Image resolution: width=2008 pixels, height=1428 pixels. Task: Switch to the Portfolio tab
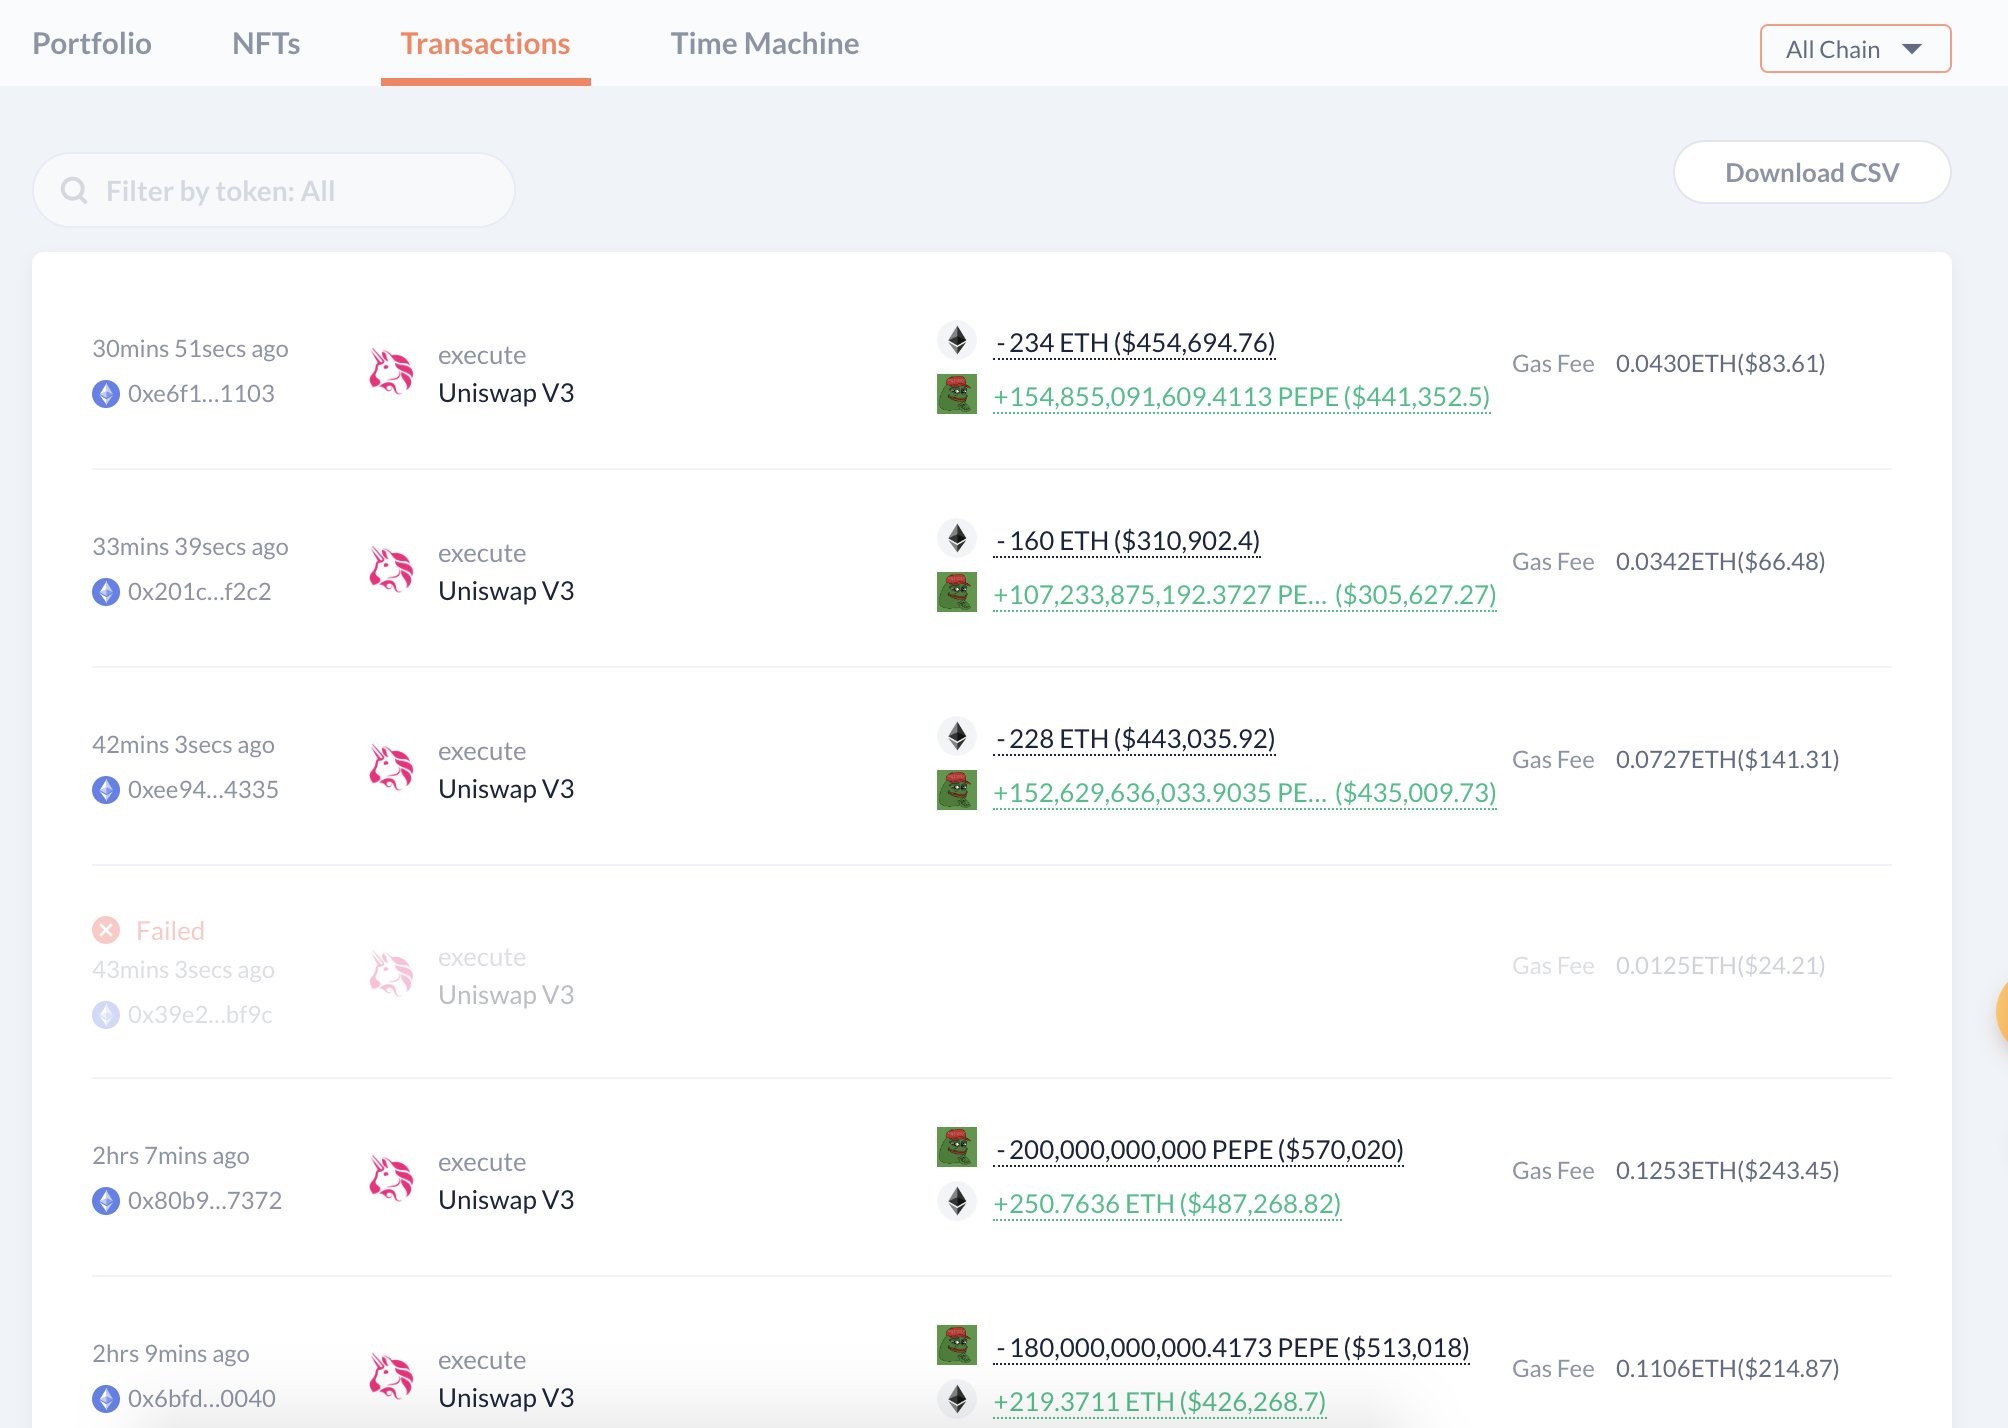tap(92, 44)
